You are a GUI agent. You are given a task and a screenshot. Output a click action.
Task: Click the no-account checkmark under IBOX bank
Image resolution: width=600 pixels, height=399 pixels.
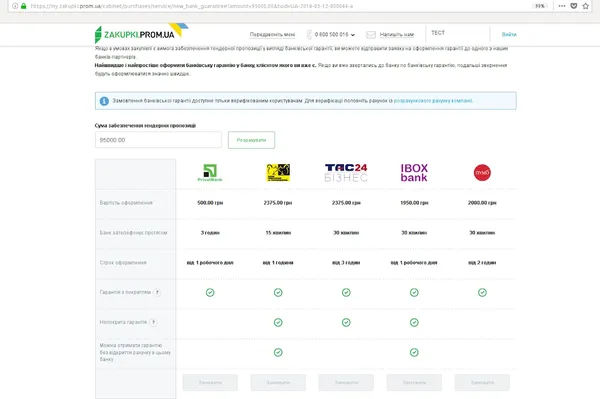pos(414,352)
